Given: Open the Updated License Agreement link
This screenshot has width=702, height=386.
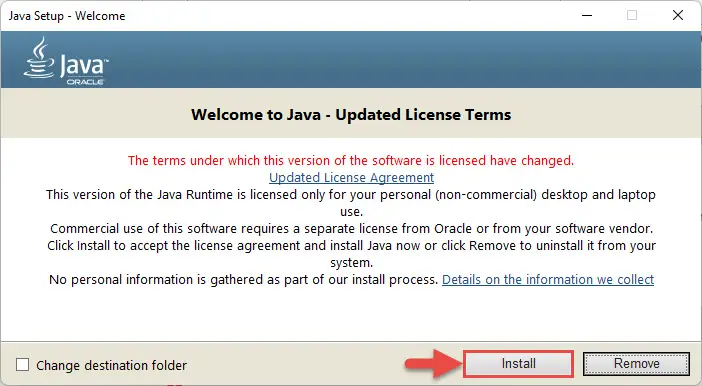Looking at the screenshot, I should (x=351, y=177).
